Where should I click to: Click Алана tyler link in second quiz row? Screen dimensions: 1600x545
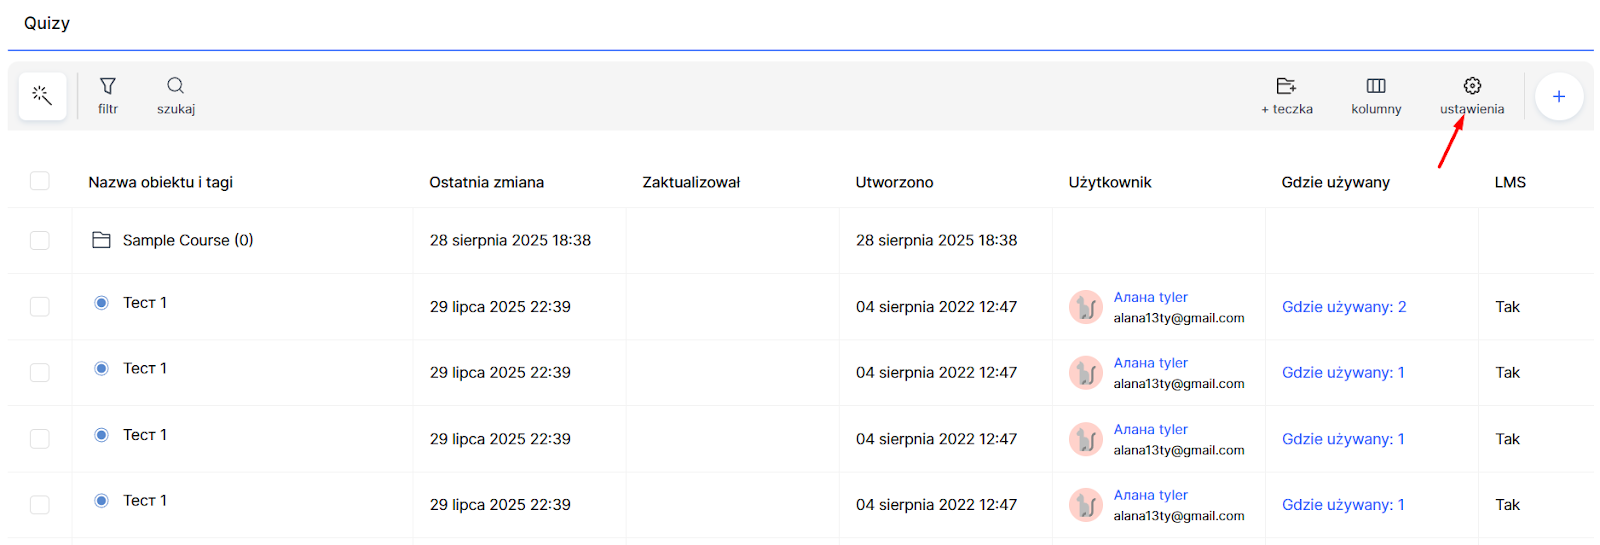click(1150, 363)
